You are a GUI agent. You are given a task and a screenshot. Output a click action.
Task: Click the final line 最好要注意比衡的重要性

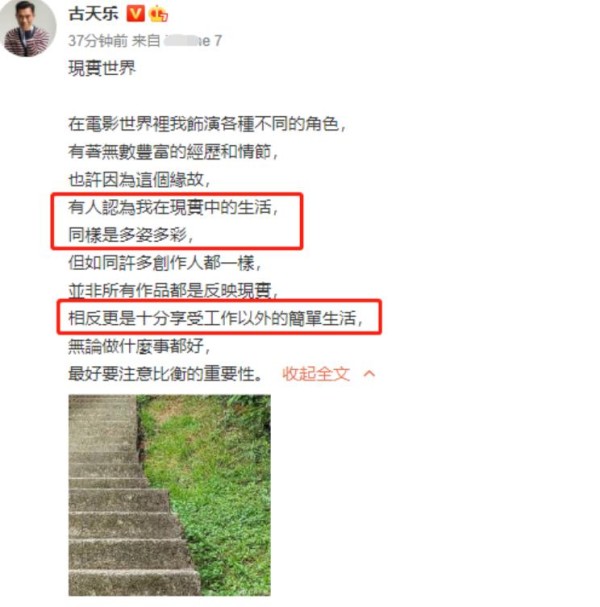pos(165,374)
